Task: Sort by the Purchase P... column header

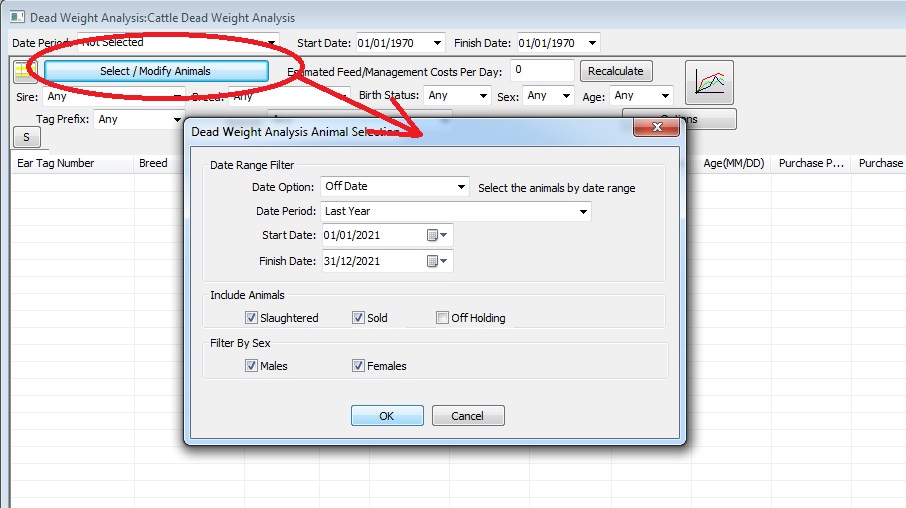Action: (x=811, y=164)
